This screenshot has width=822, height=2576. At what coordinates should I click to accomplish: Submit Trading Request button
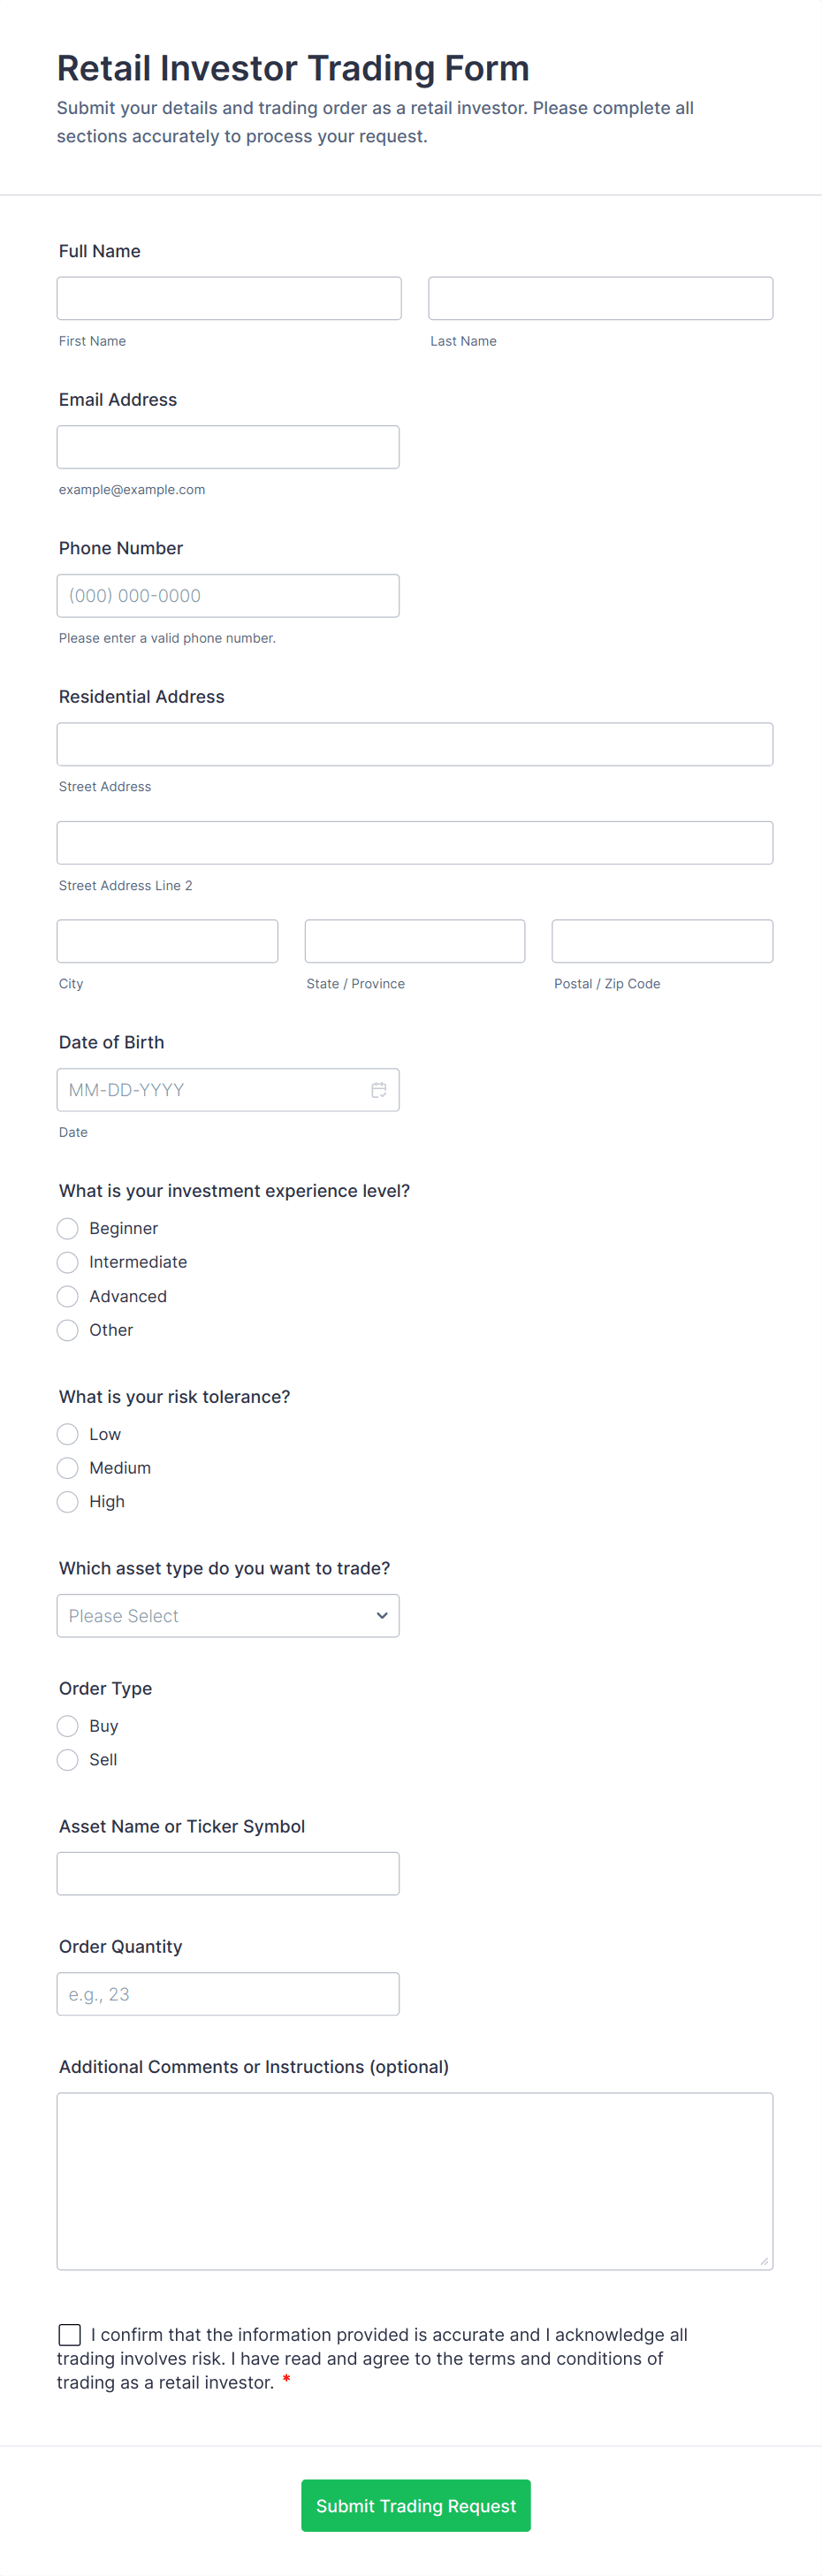416,2505
